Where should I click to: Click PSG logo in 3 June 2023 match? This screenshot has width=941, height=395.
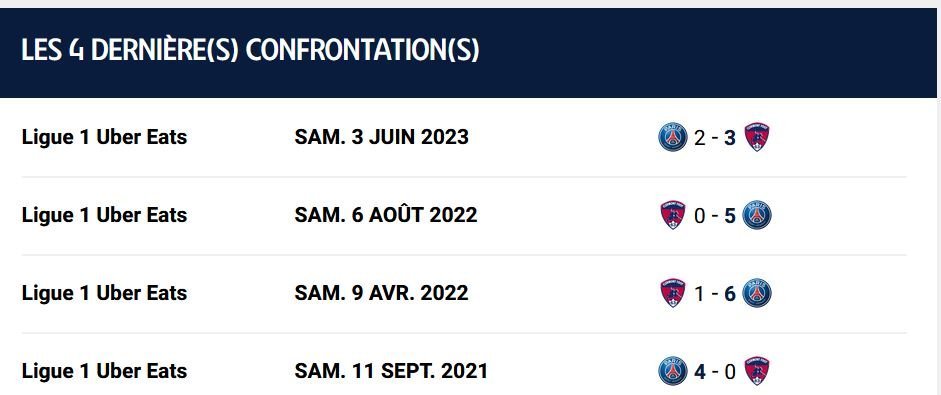(x=672, y=137)
